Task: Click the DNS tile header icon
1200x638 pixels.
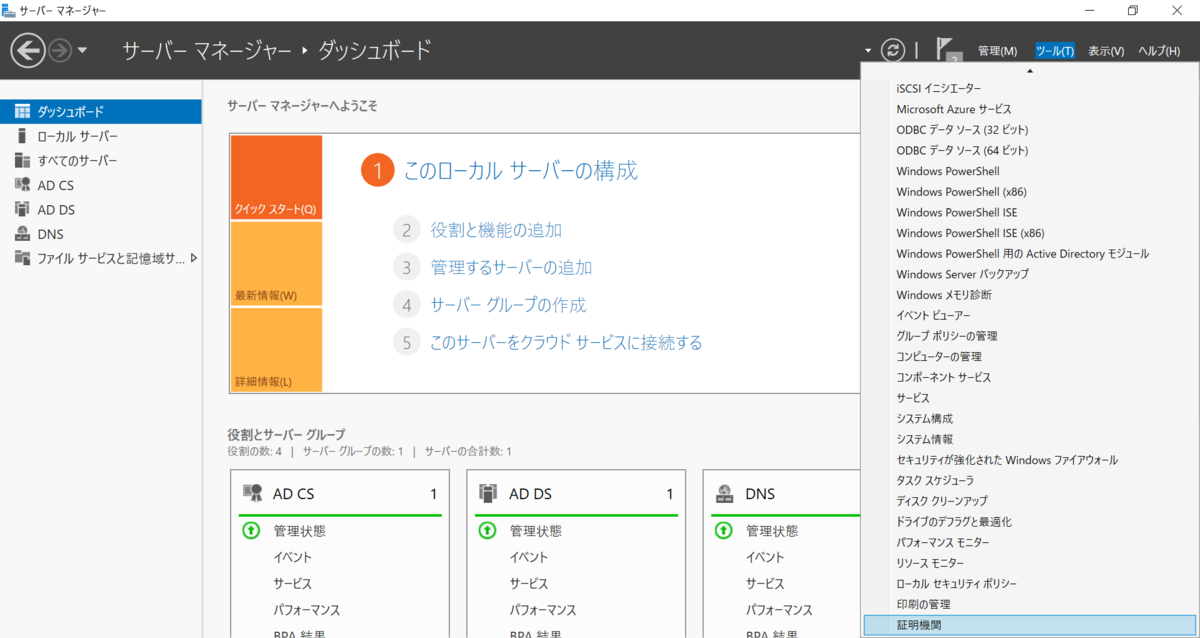Action: point(725,493)
